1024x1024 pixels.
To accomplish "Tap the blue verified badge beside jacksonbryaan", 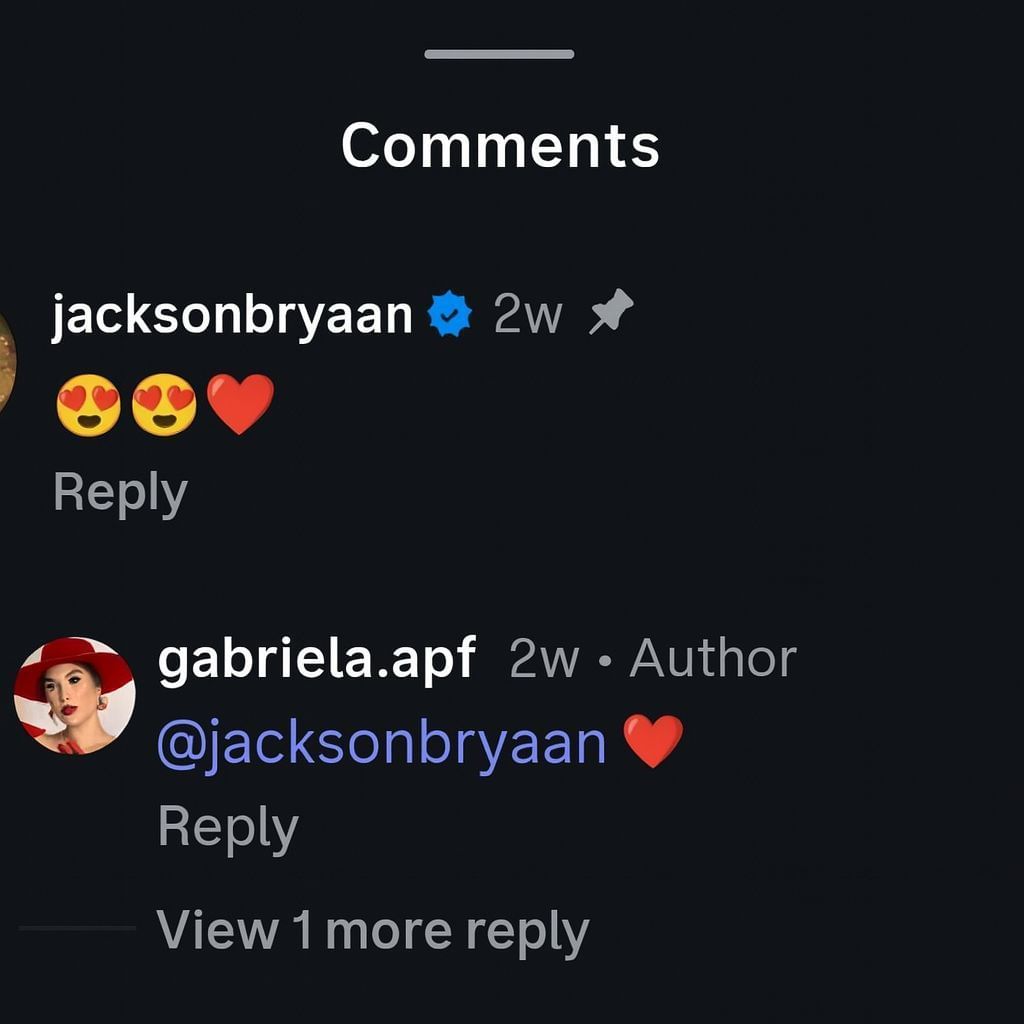I will [x=449, y=314].
